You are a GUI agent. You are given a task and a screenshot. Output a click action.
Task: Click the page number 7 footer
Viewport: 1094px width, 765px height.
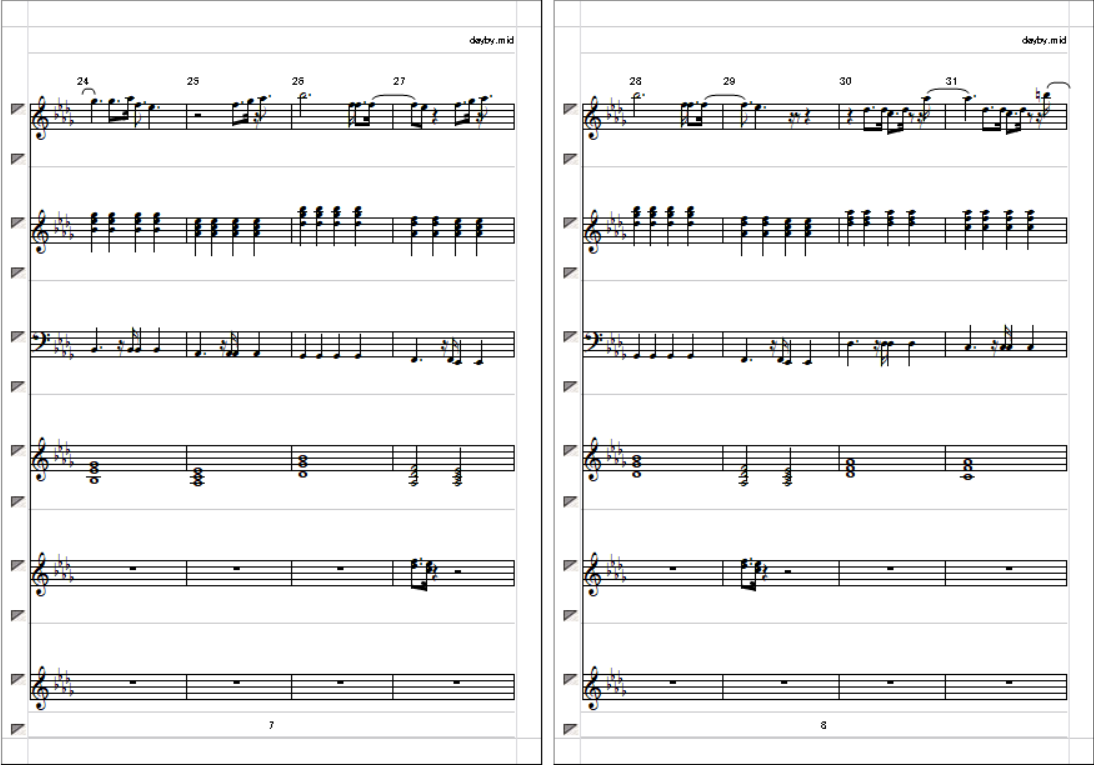[271, 725]
